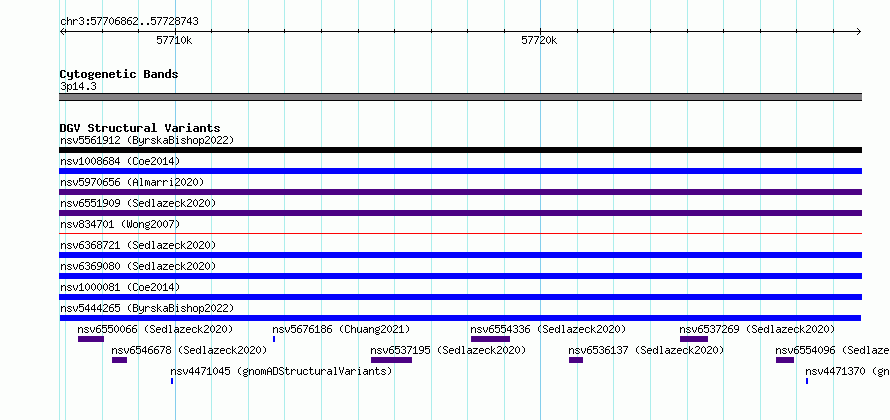The height and width of the screenshot is (420, 890).
Task: Select the blue nsv6368721 variant bar
Action: [x=460, y=255]
